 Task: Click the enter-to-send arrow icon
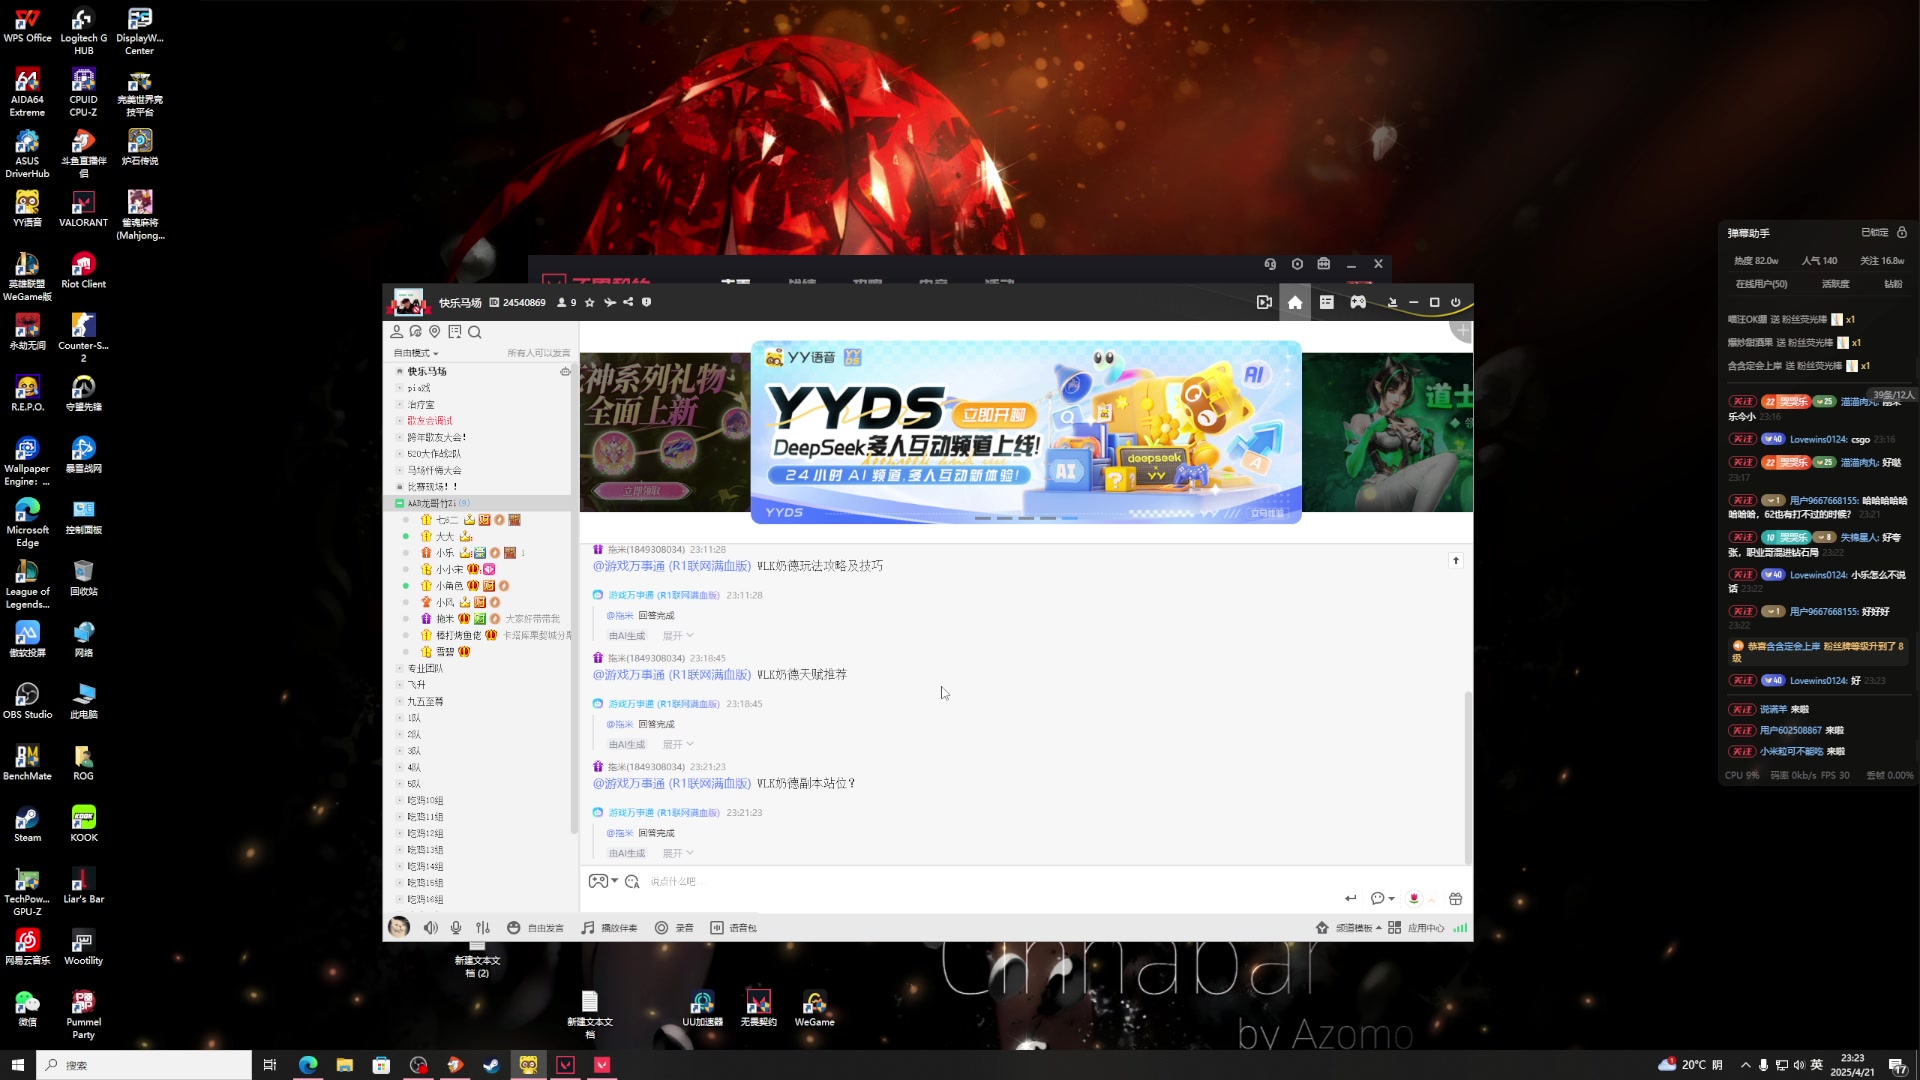pos(1351,898)
